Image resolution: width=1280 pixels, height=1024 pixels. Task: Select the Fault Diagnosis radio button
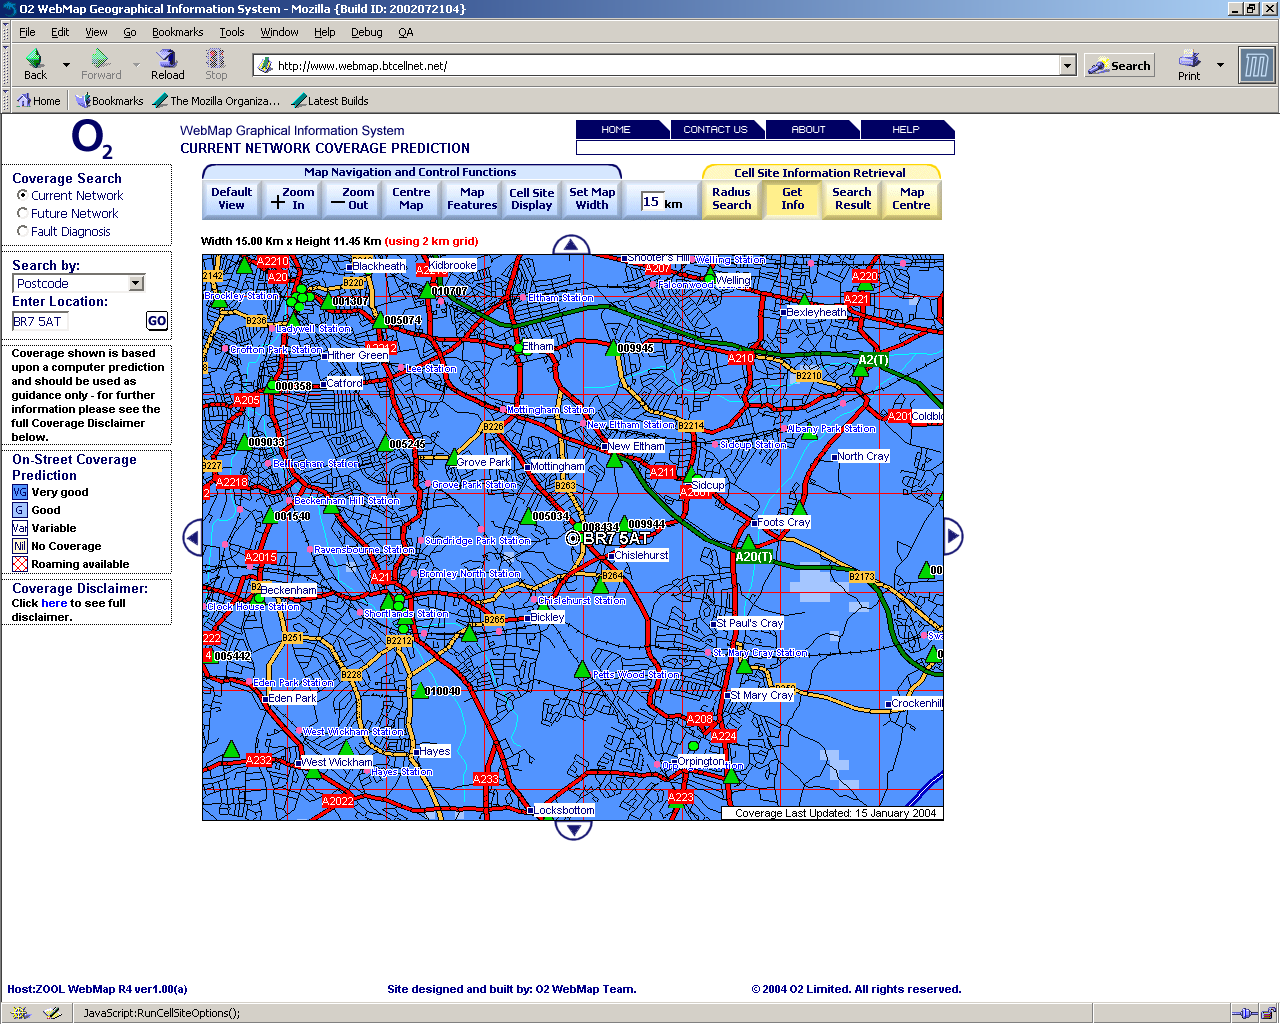tap(22, 231)
